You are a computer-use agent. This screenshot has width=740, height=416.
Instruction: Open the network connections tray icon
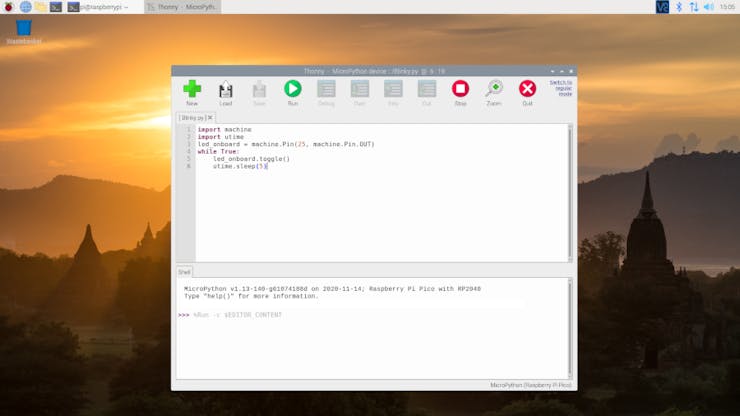[693, 7]
